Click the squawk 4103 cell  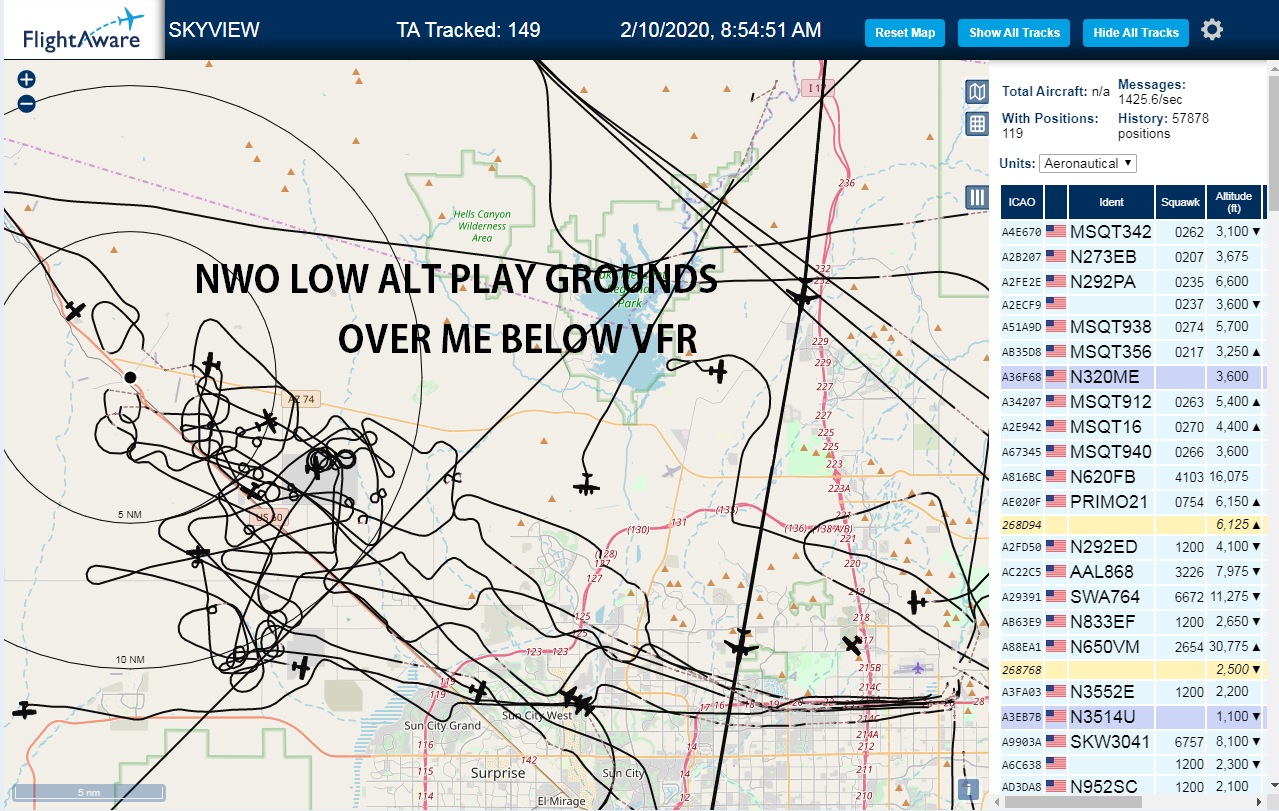click(x=1179, y=477)
